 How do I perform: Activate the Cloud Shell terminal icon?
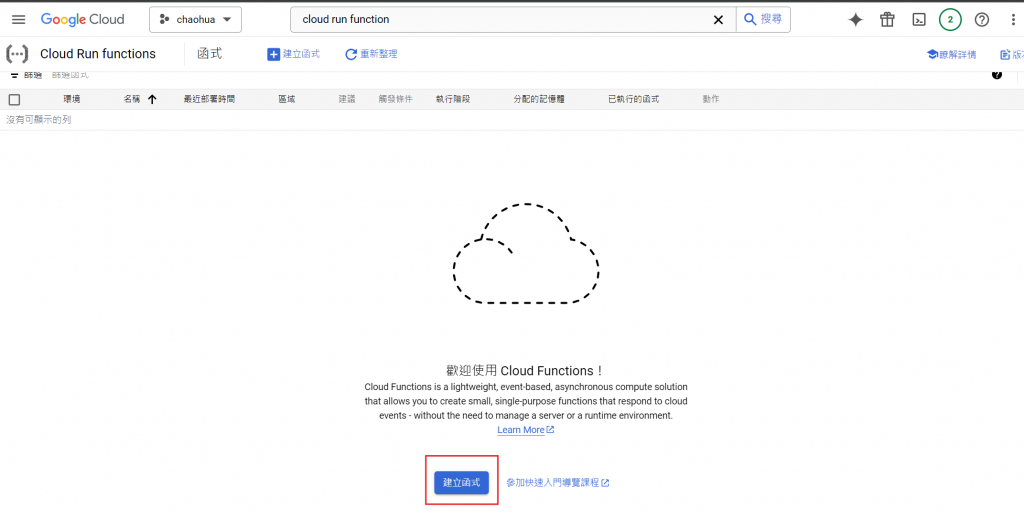pyautogui.click(x=919, y=20)
